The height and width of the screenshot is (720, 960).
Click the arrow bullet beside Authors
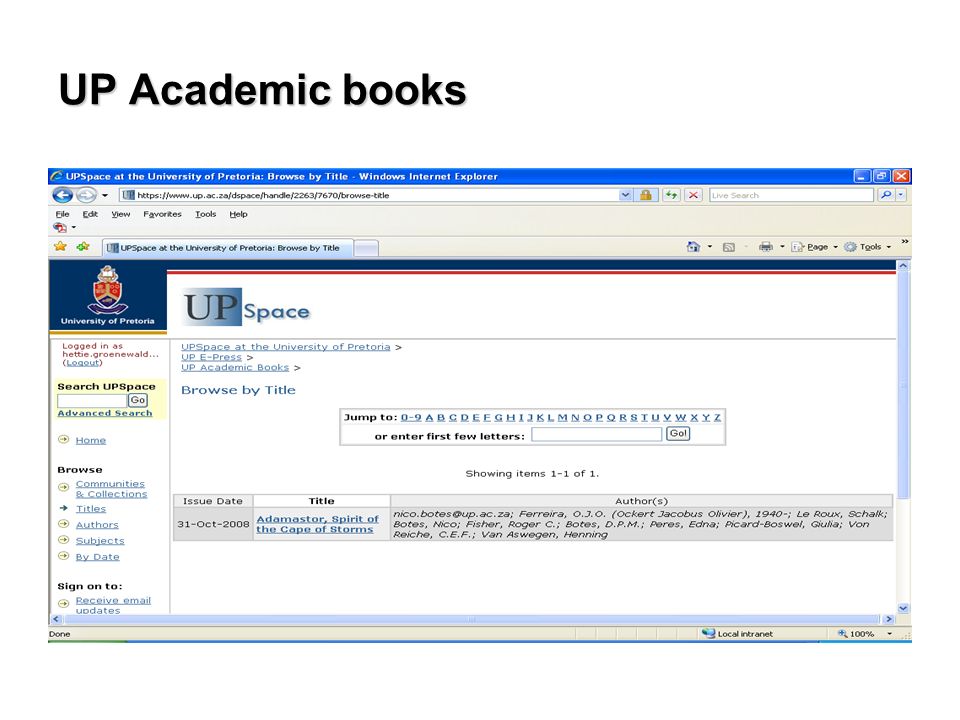(x=63, y=523)
